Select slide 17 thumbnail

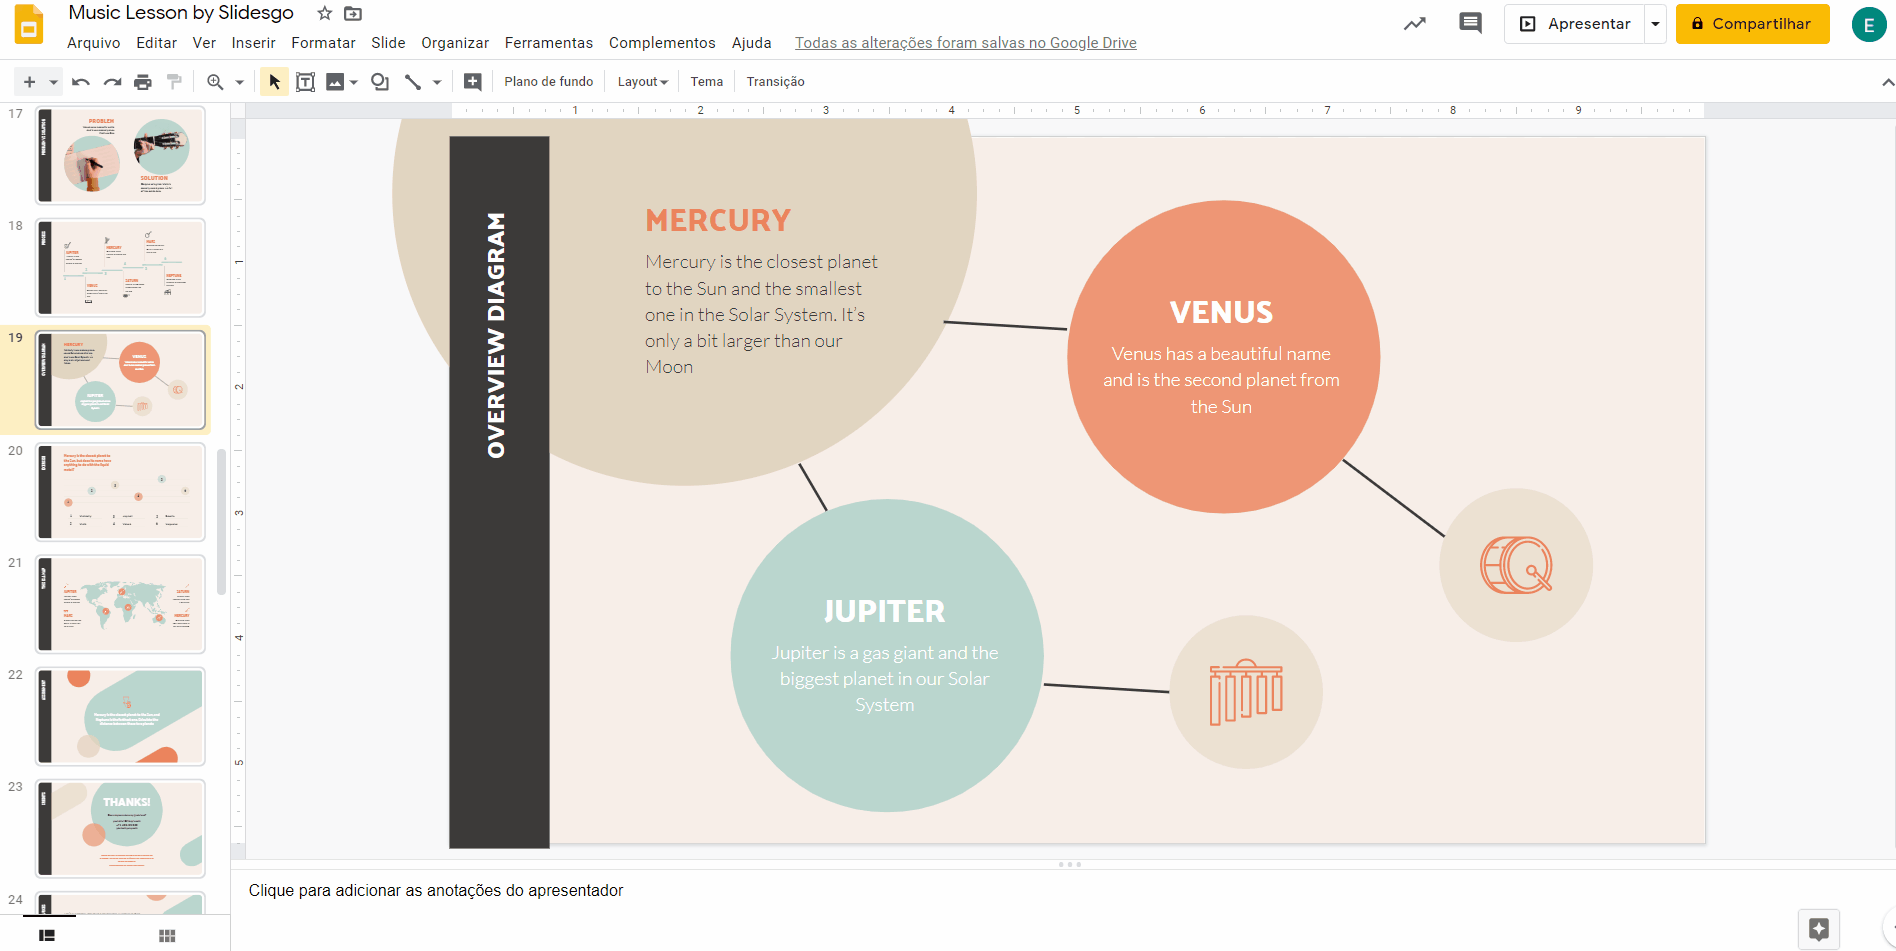tap(121, 155)
